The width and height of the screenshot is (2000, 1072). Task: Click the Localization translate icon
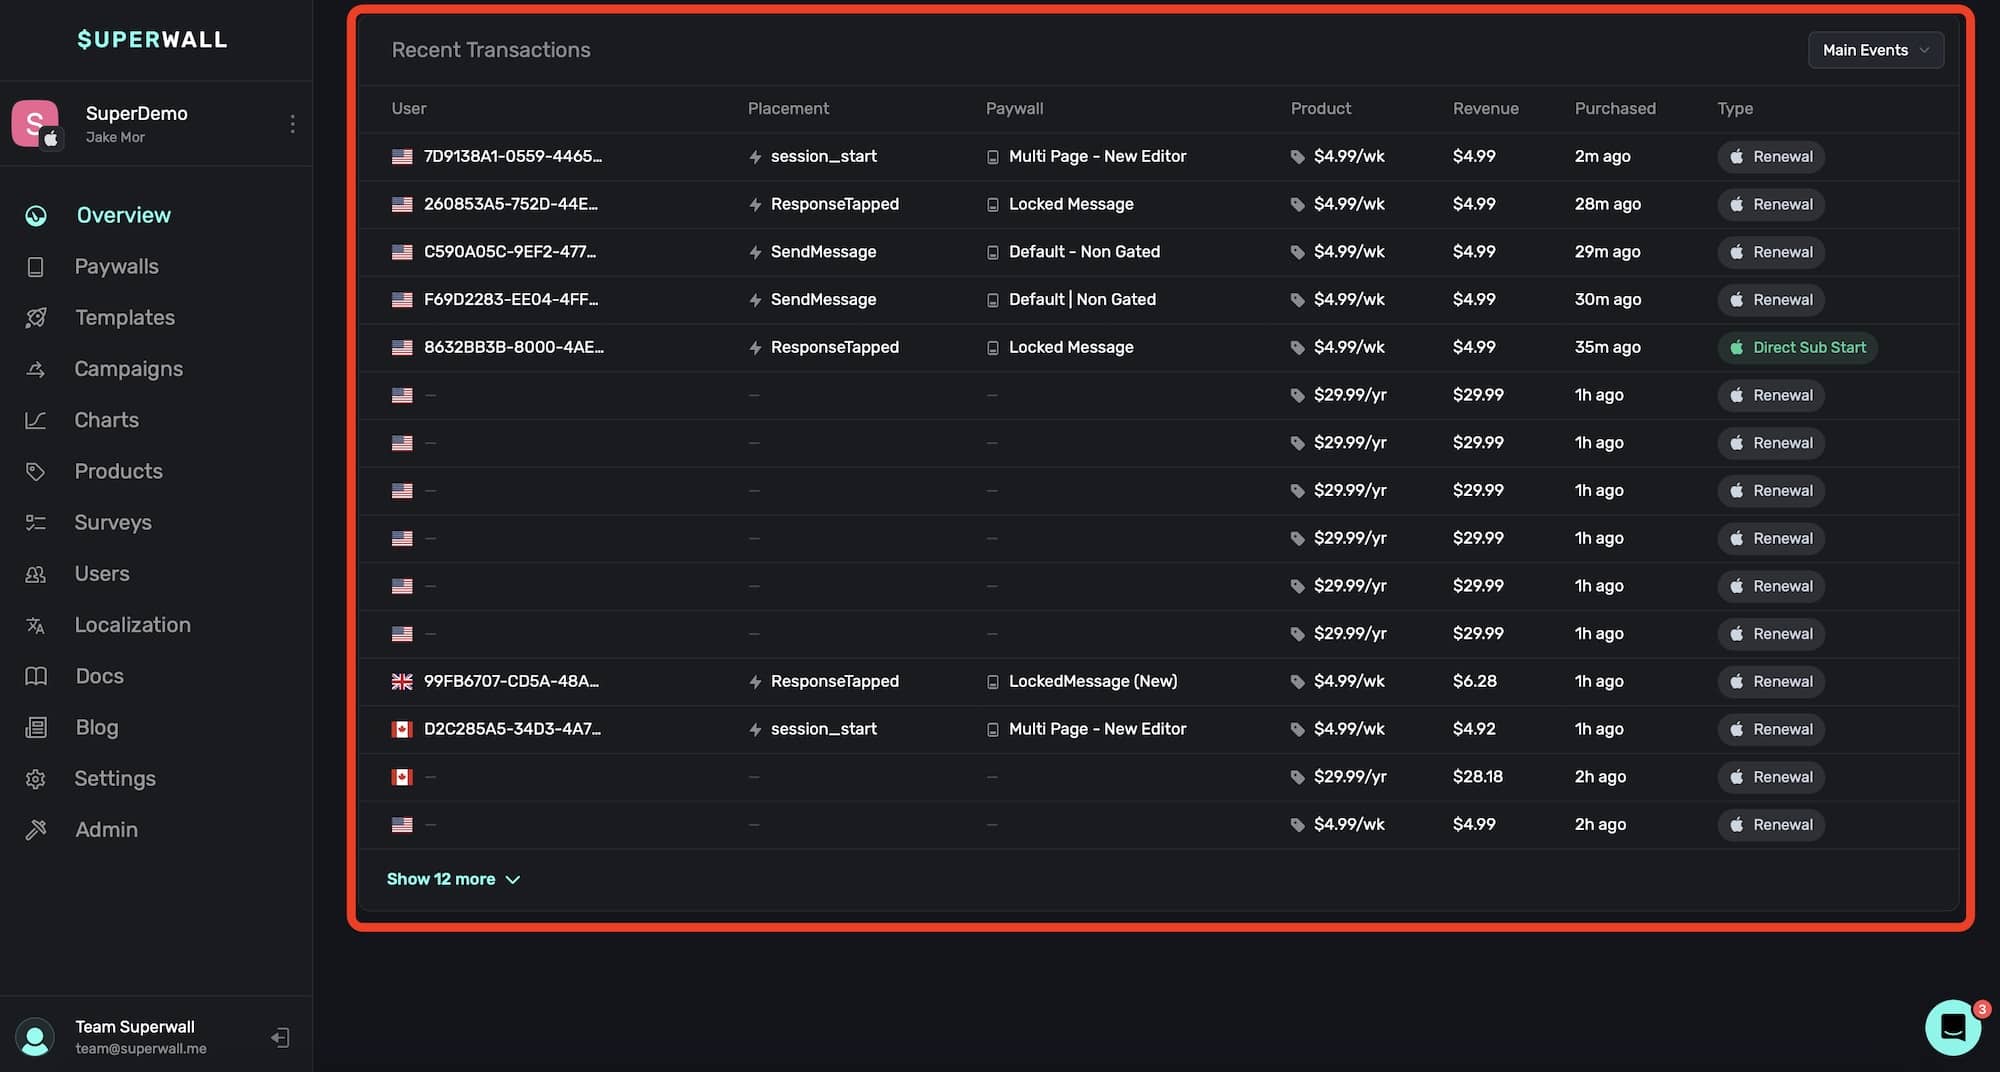tap(36, 625)
